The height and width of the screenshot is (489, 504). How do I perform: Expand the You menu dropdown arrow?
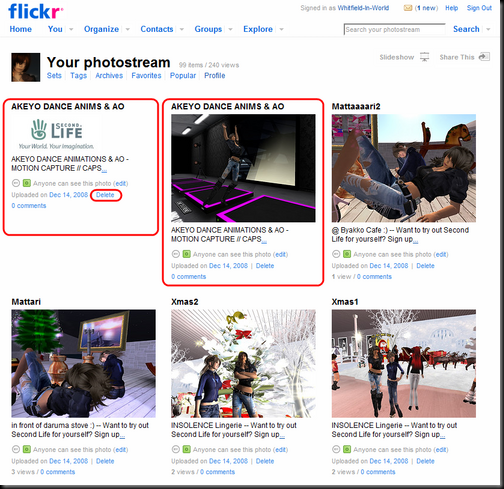71,29
